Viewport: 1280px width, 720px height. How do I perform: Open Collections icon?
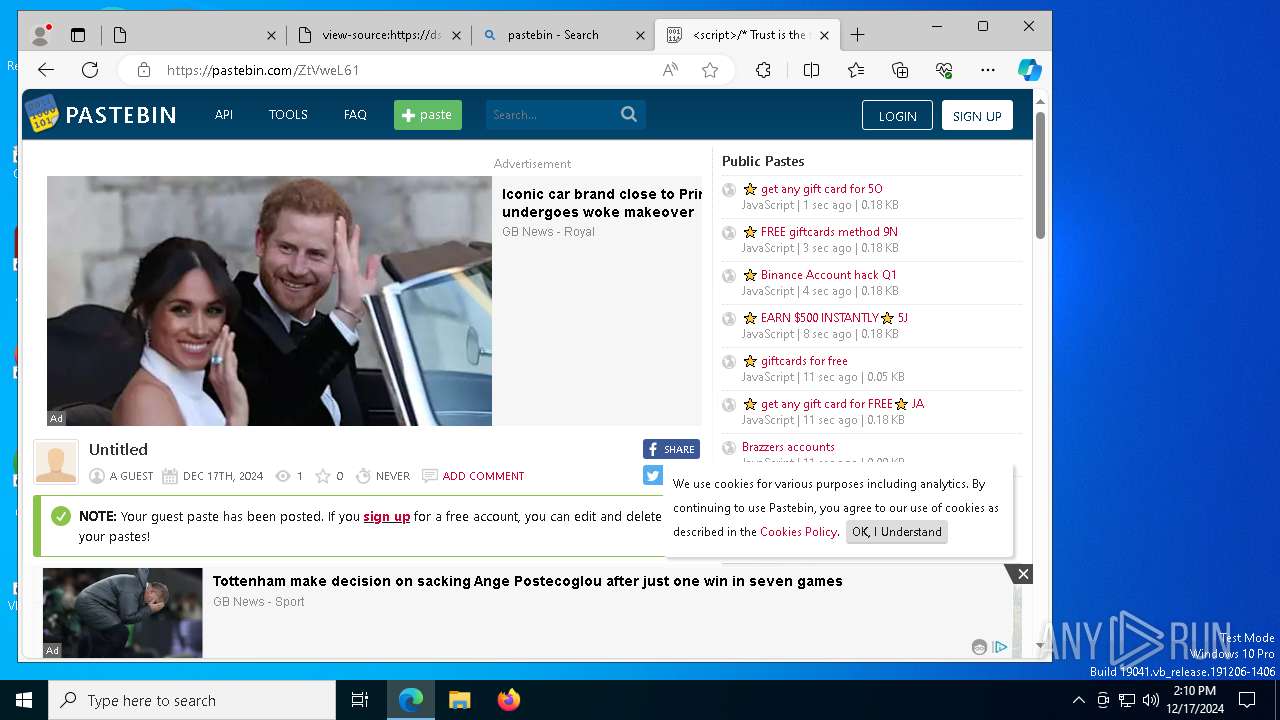(900, 70)
